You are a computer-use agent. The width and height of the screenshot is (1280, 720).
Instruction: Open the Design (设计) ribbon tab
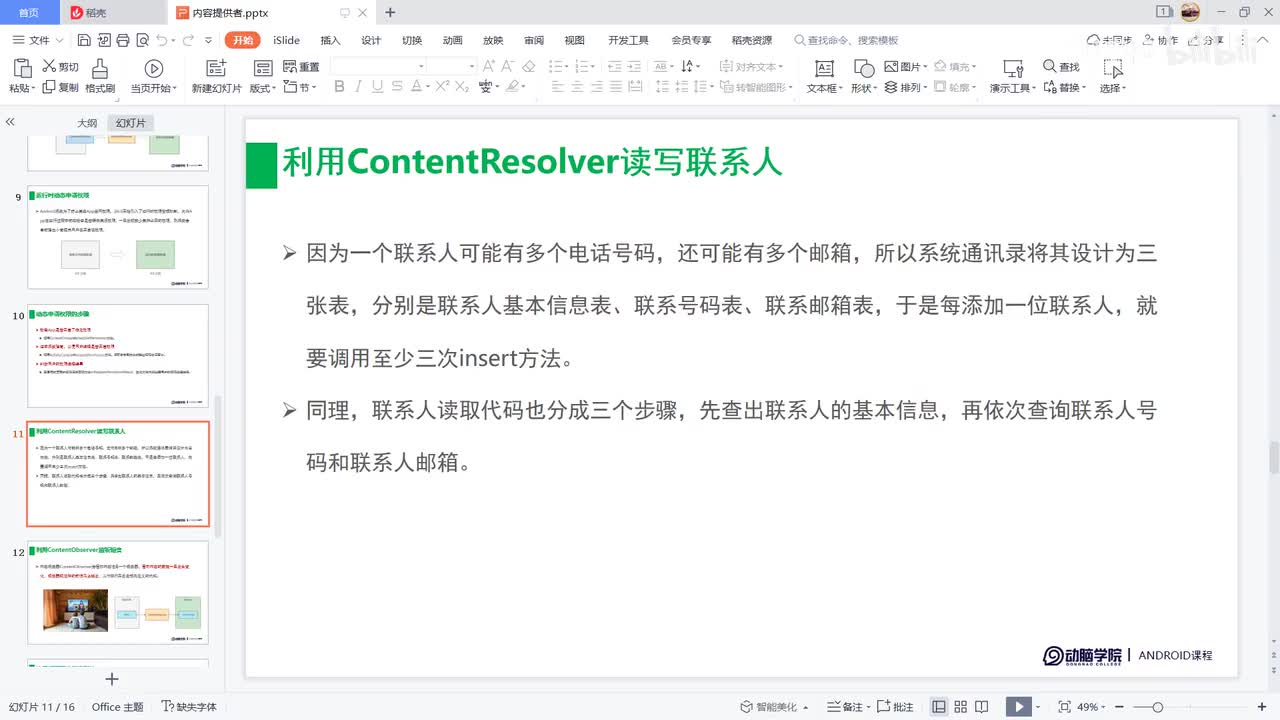pos(371,40)
